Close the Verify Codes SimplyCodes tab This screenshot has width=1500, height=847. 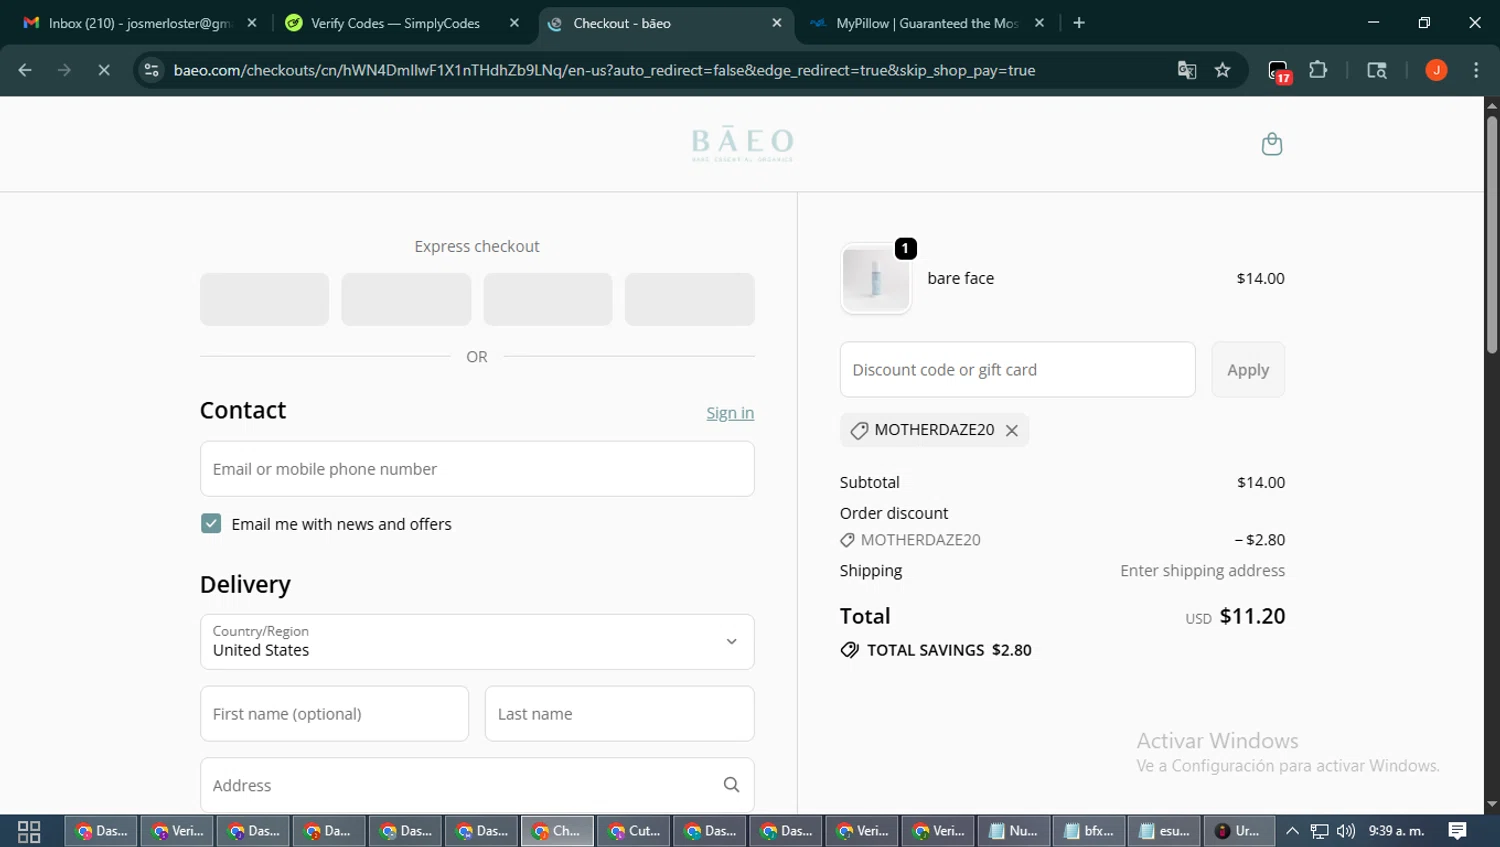514,23
